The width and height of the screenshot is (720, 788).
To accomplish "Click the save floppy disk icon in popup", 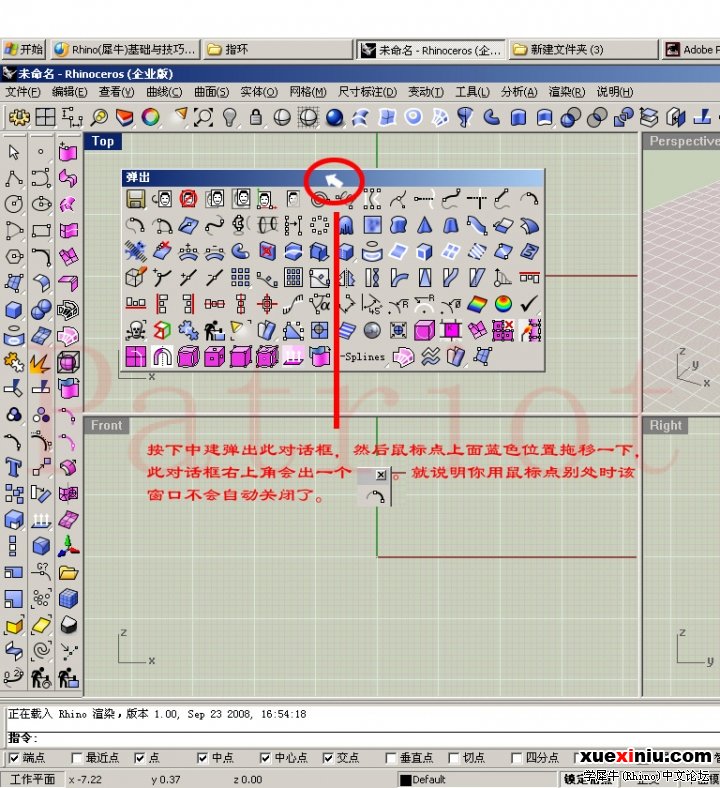I will click(x=135, y=199).
